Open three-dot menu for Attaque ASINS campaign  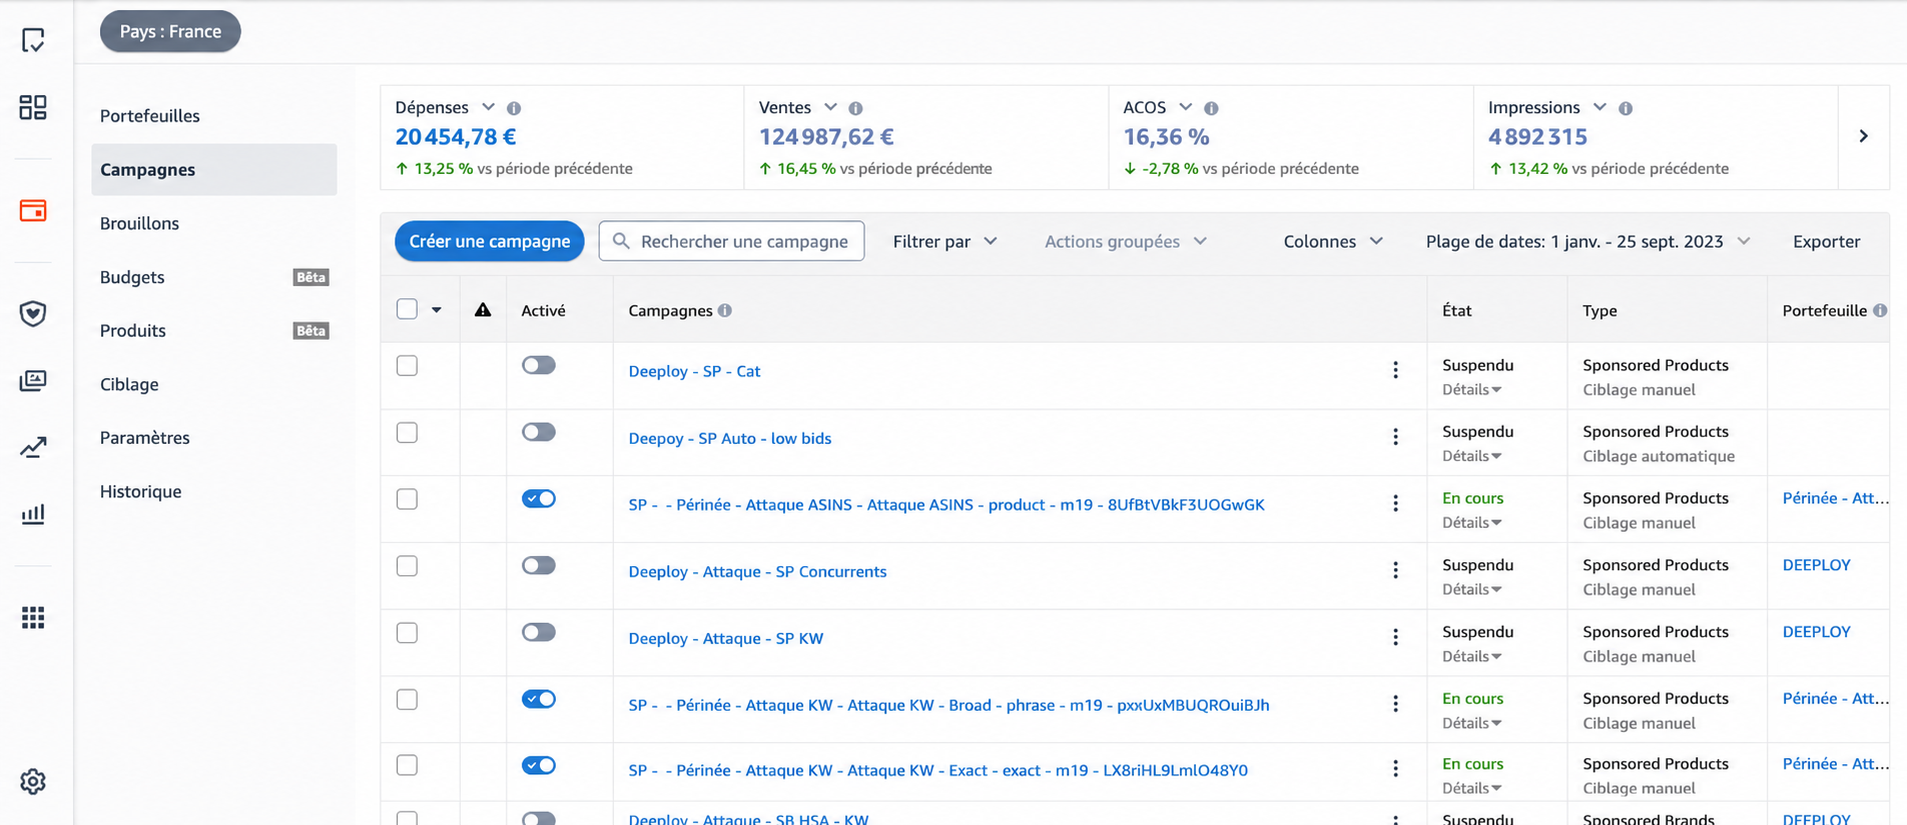1396,504
